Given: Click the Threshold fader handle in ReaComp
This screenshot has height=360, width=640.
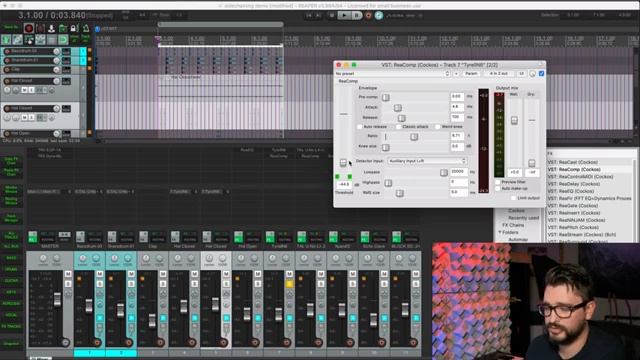Looking at the screenshot, I should point(343,163).
